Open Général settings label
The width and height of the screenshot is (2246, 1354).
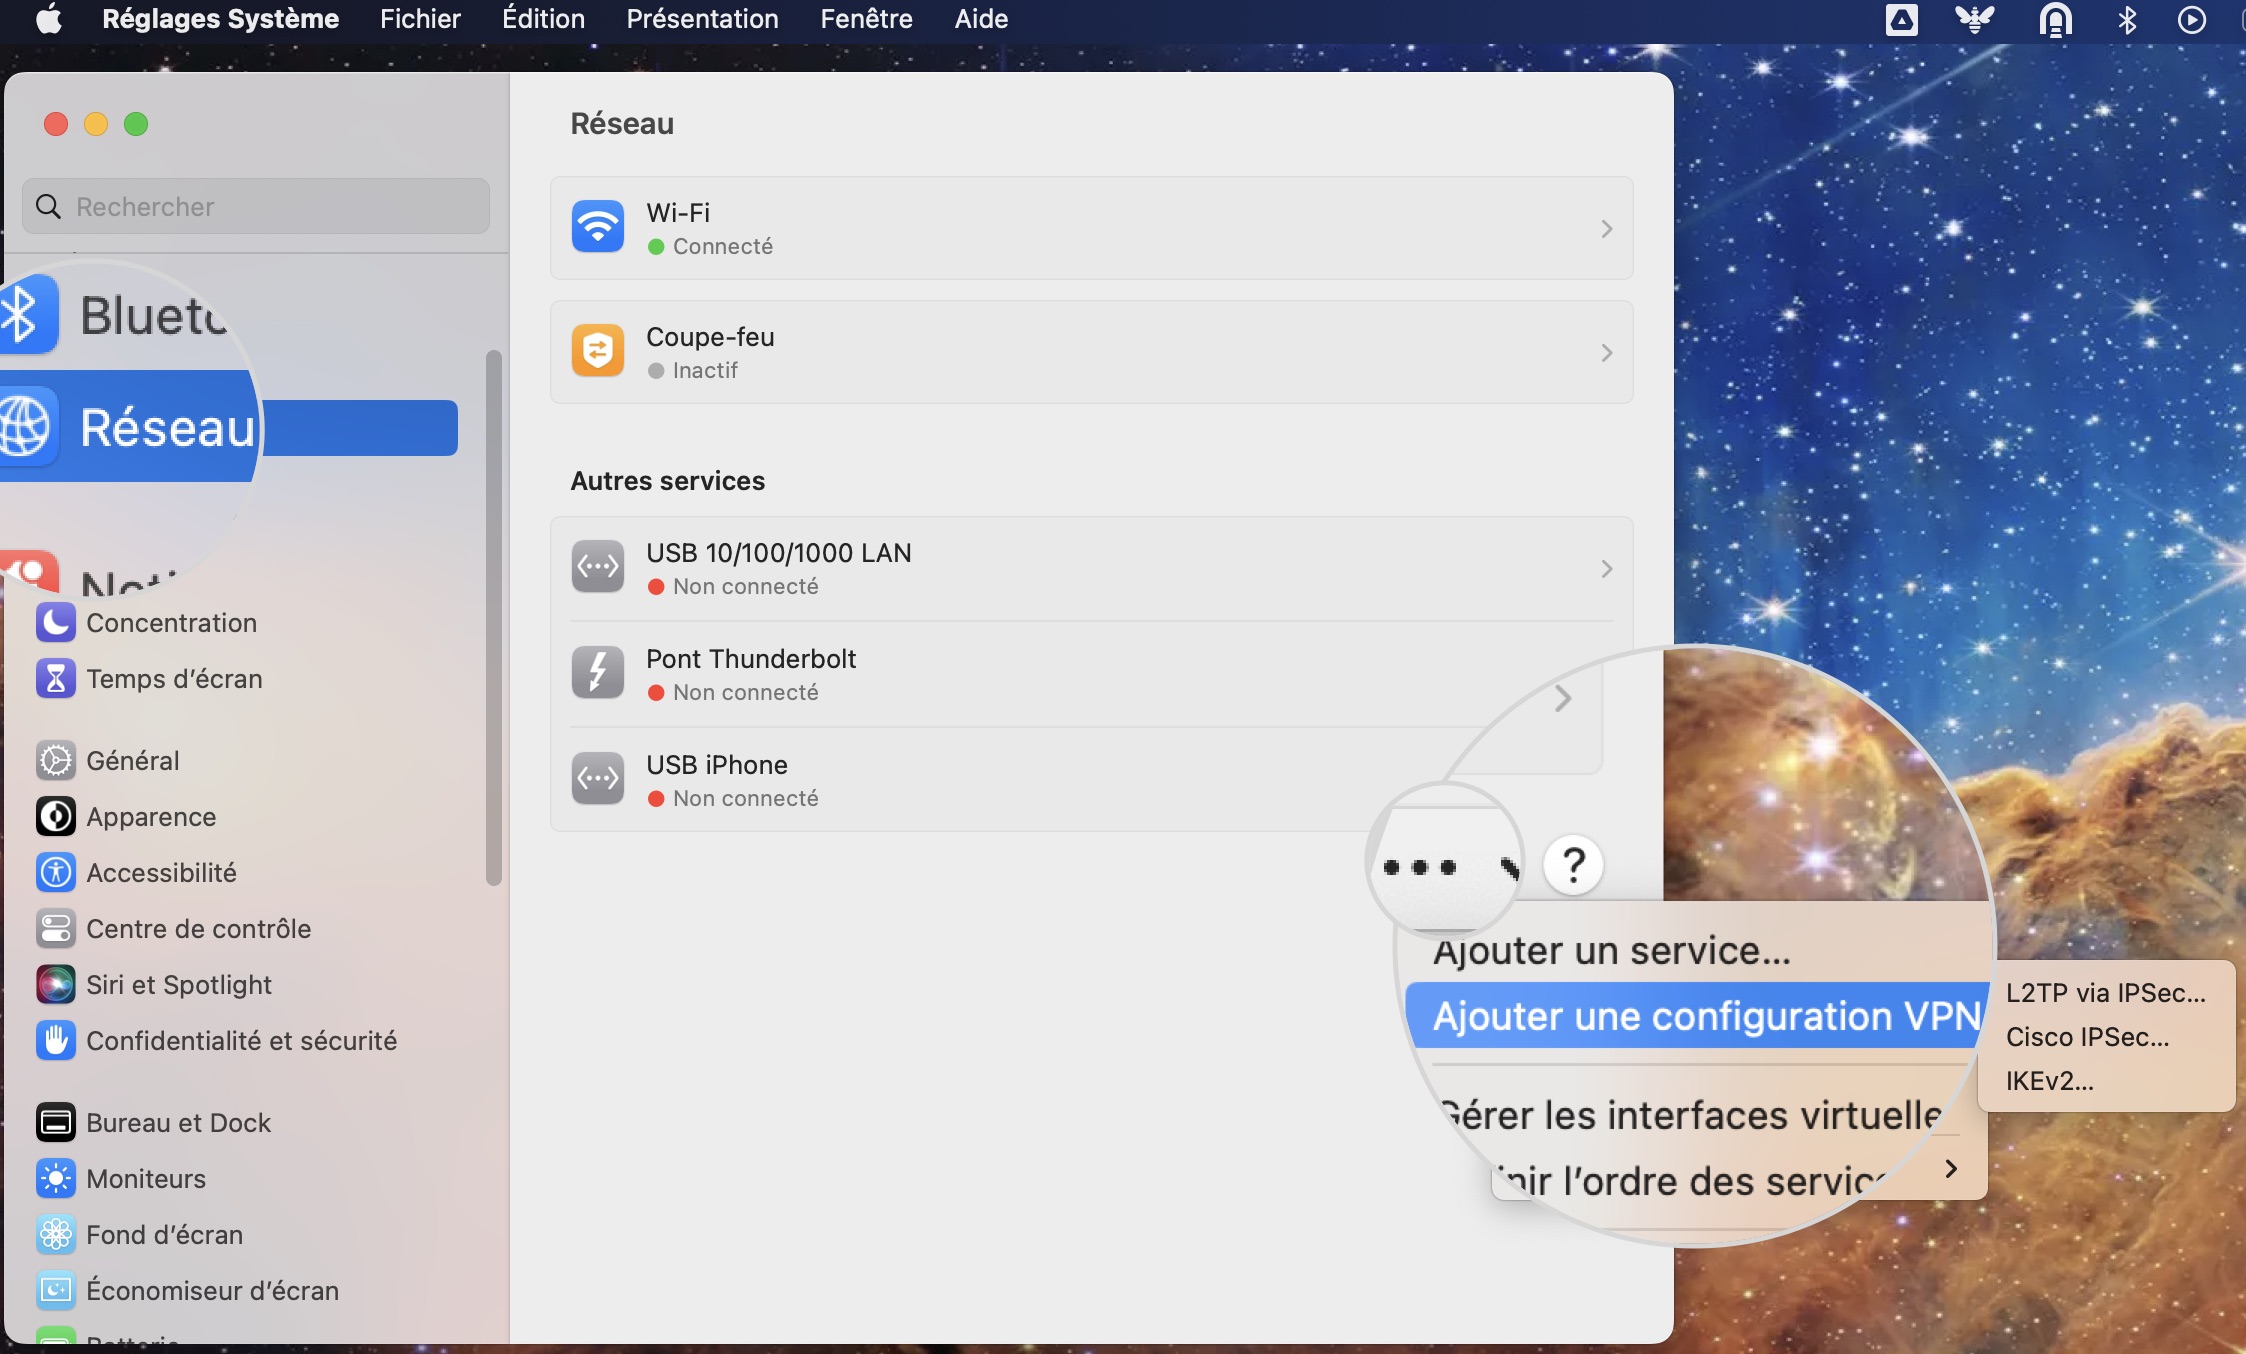(133, 760)
